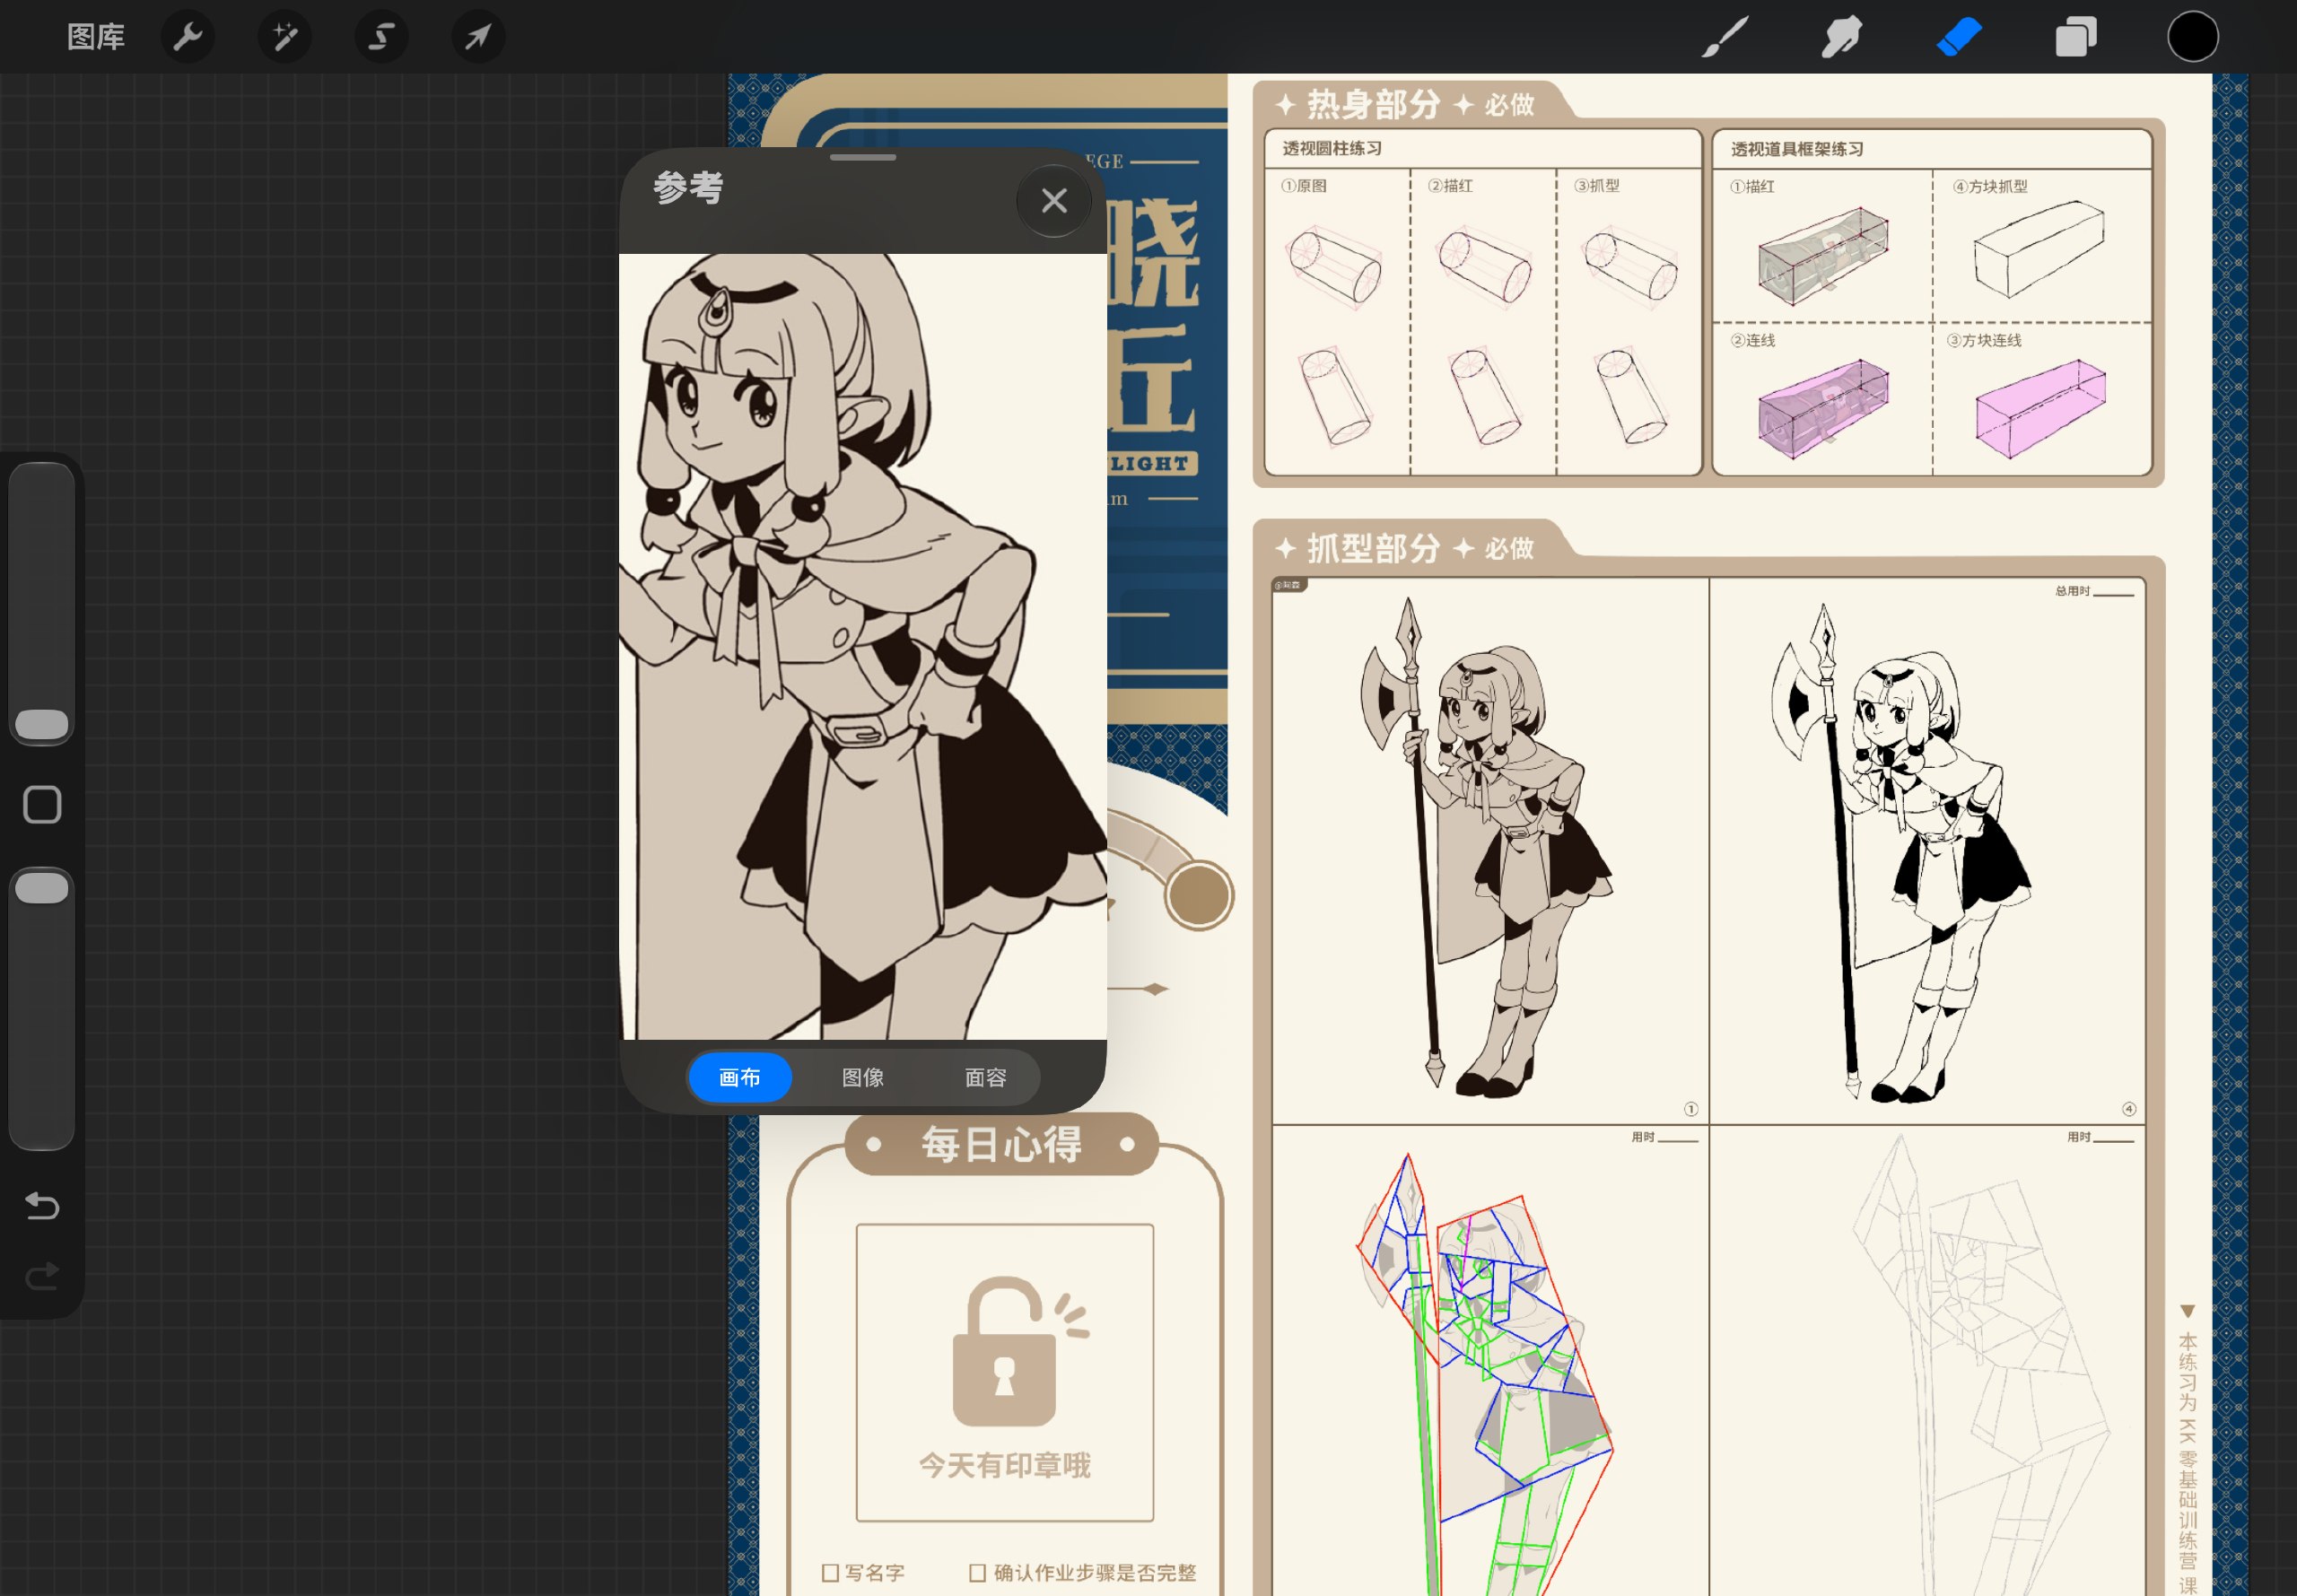Click the reference panel character preview

pos(863,646)
